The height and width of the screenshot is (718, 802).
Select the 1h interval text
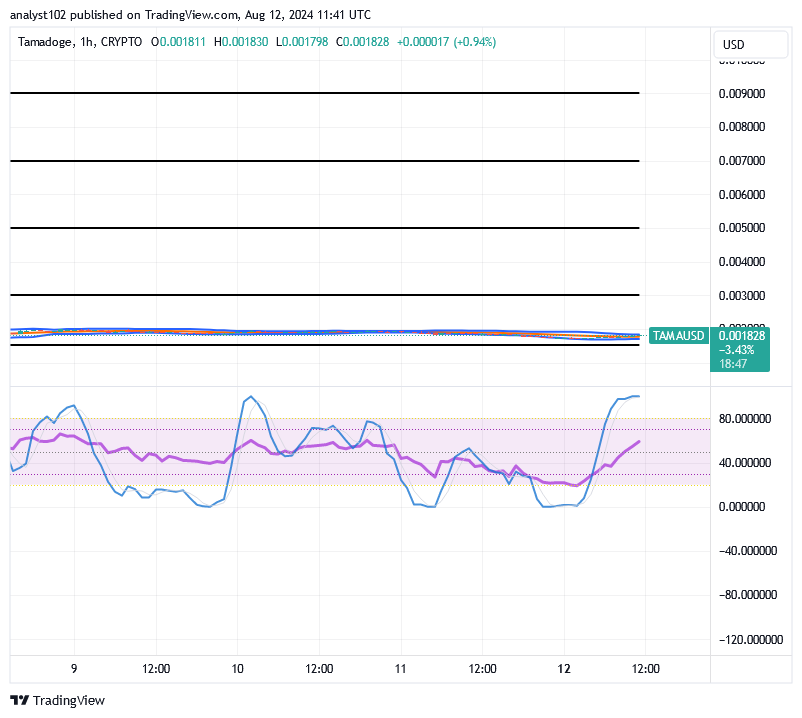point(86,42)
